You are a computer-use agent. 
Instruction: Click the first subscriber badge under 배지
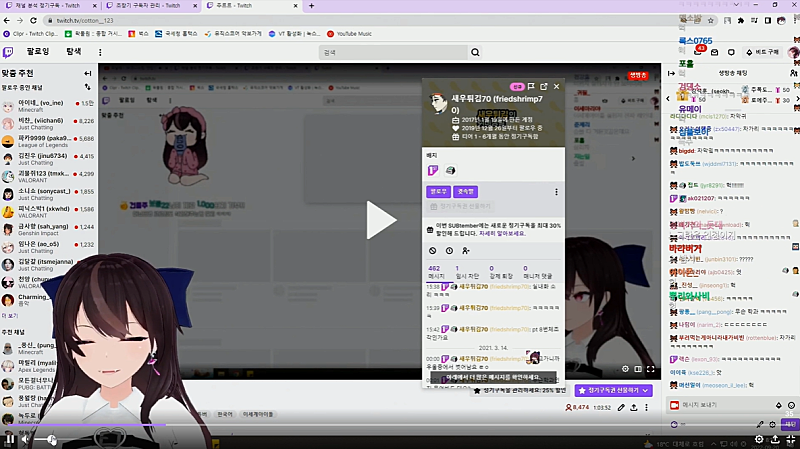tap(433, 170)
